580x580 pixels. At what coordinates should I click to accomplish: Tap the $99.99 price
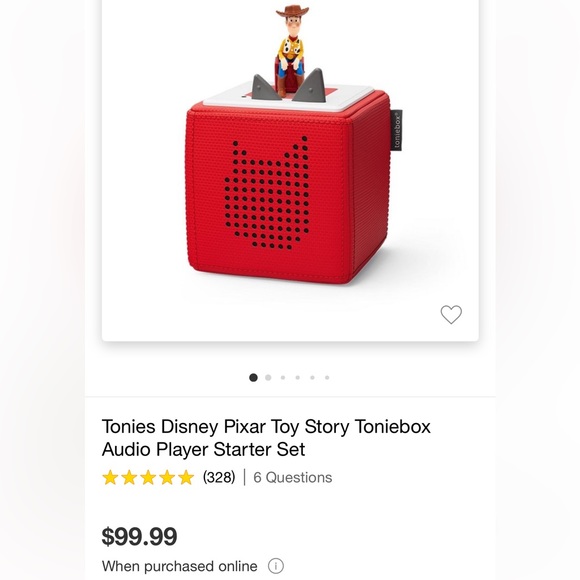pyautogui.click(x=139, y=536)
